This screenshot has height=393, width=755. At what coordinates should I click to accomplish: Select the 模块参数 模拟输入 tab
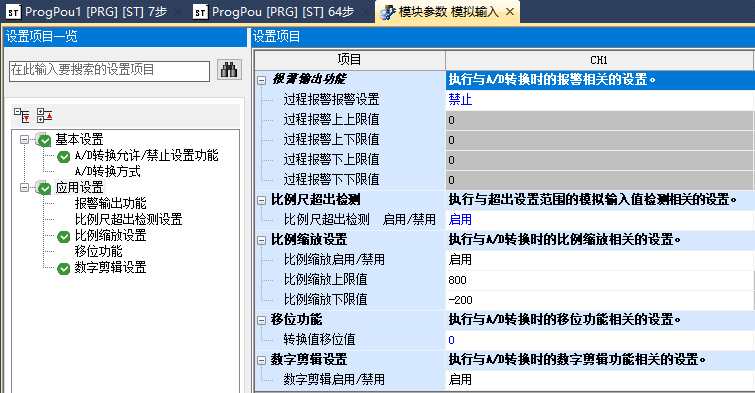point(448,12)
